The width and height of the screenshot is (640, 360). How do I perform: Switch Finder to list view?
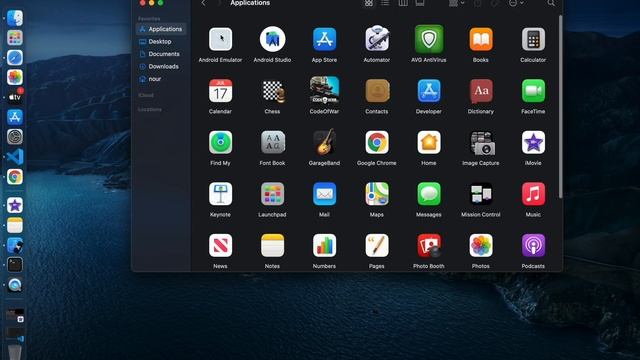point(385,3)
